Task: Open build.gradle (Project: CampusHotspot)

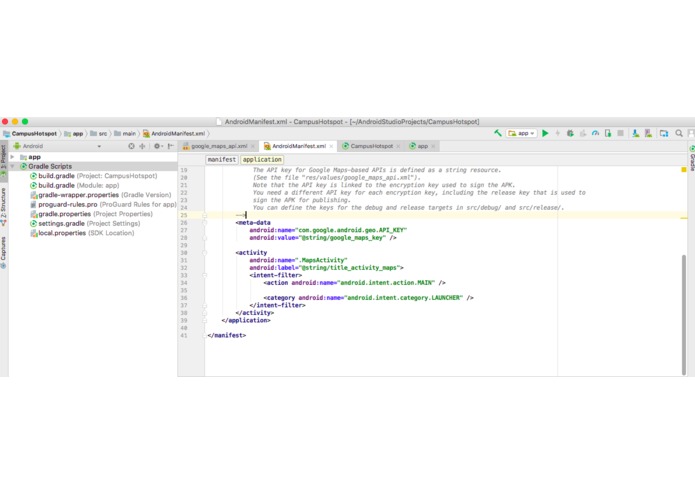Action: pos(94,176)
